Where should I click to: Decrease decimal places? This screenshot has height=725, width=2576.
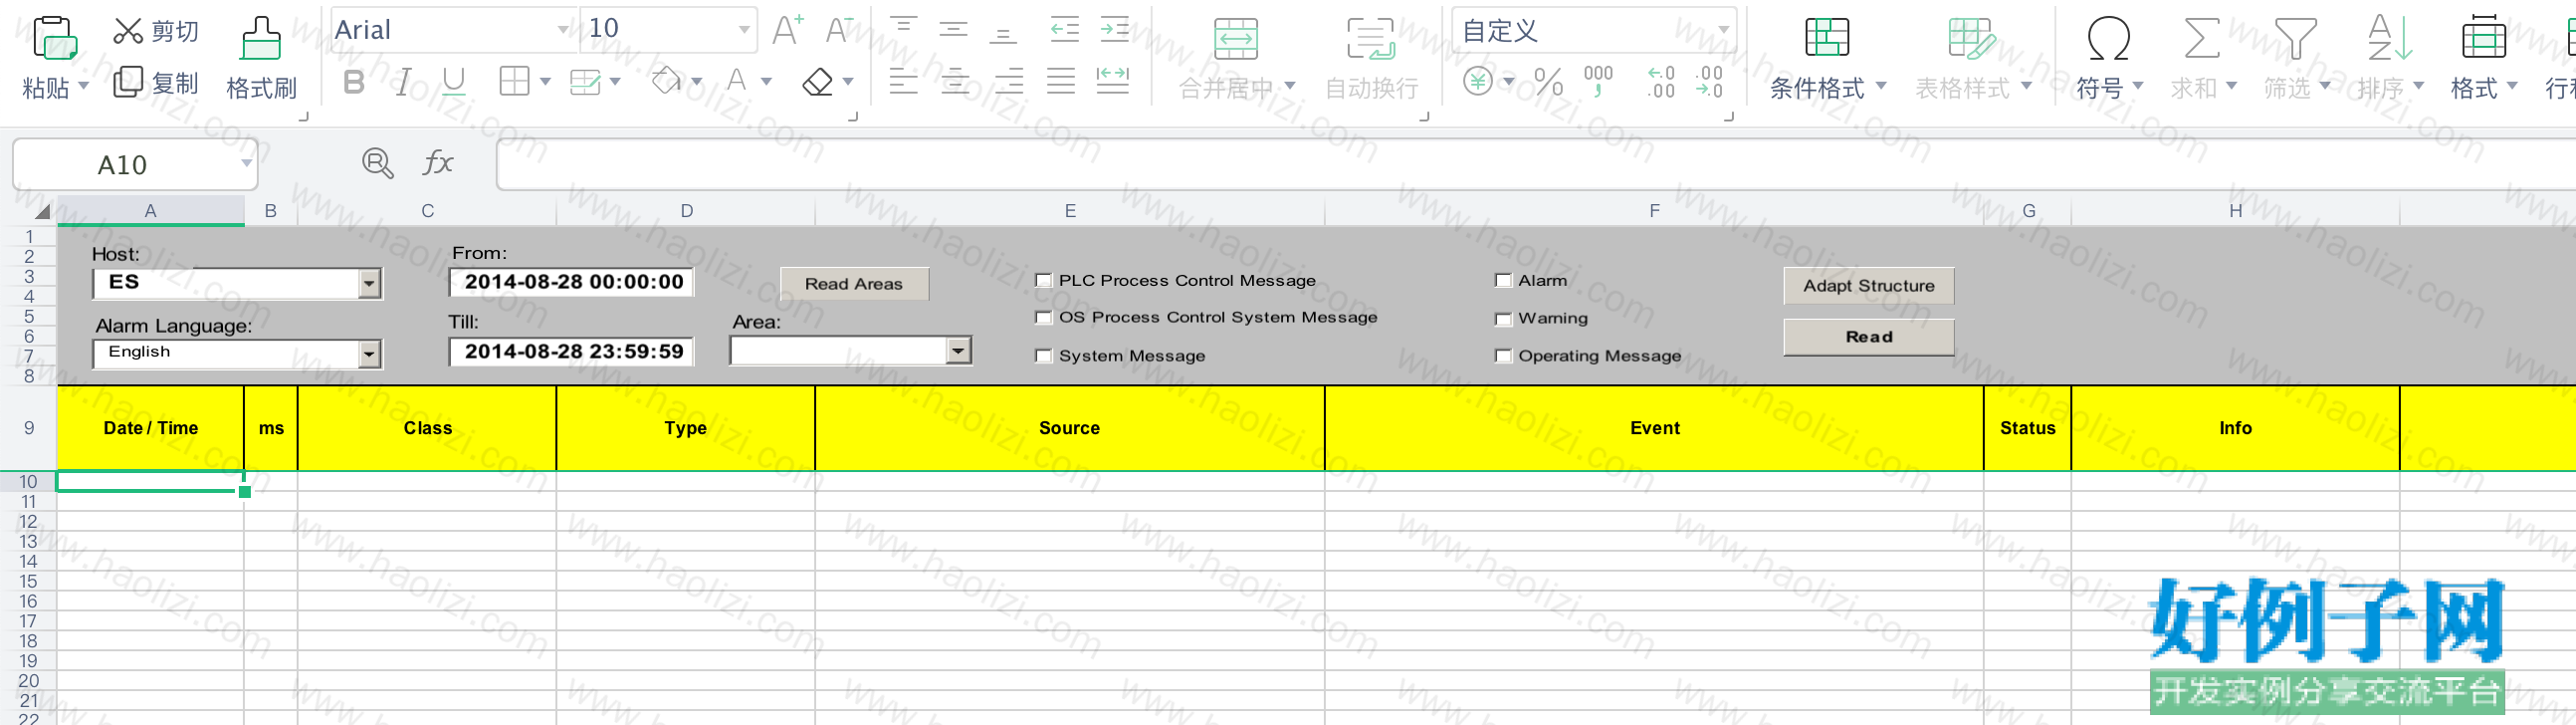click(1709, 82)
